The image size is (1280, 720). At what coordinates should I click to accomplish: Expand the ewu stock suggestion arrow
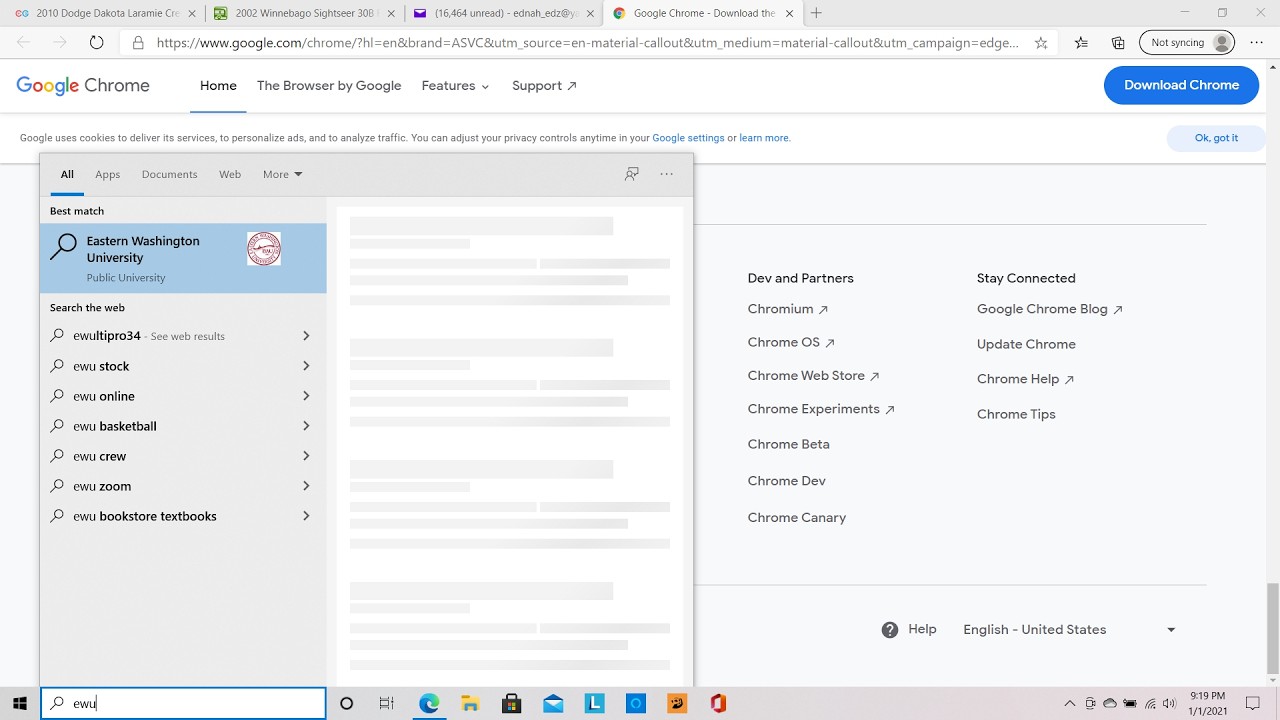(x=306, y=366)
